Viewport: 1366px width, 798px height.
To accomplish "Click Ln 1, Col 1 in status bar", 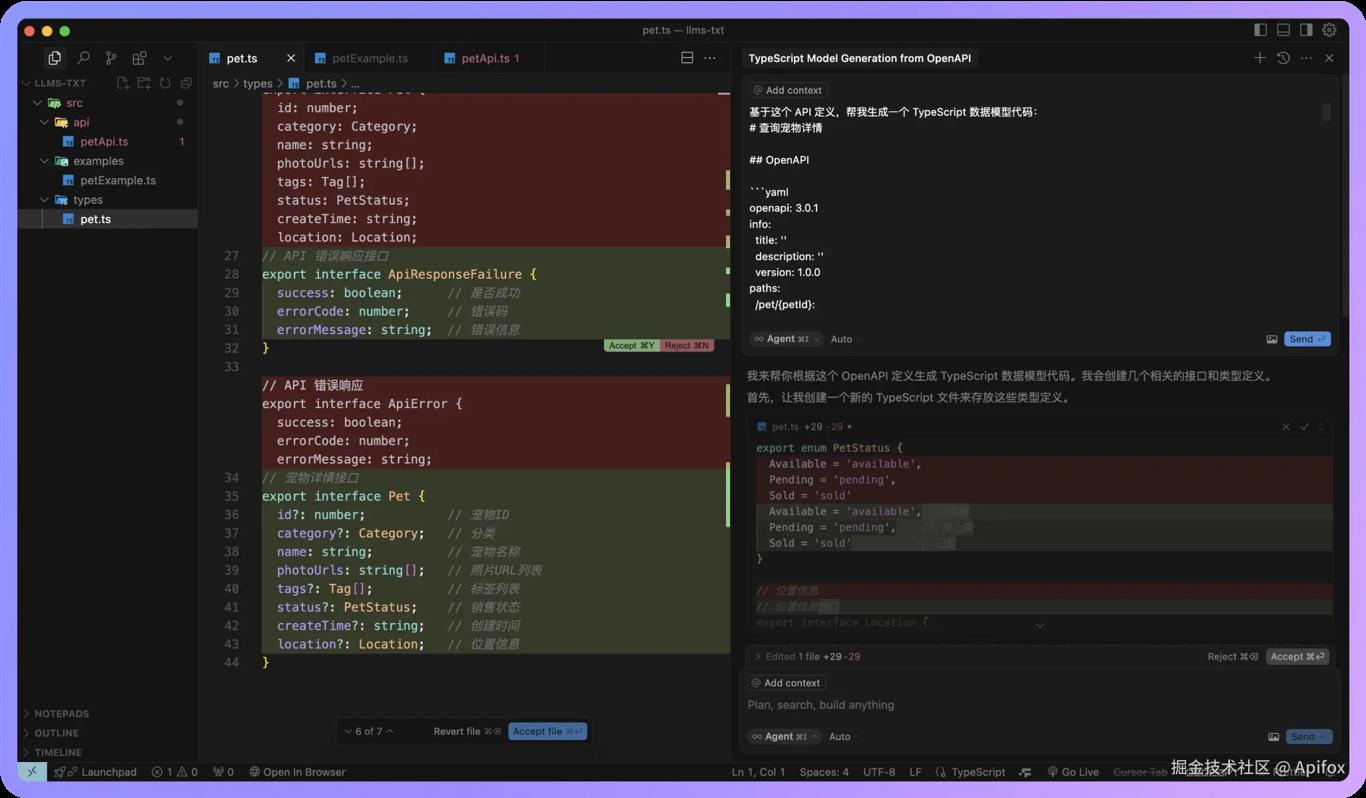I will point(758,772).
